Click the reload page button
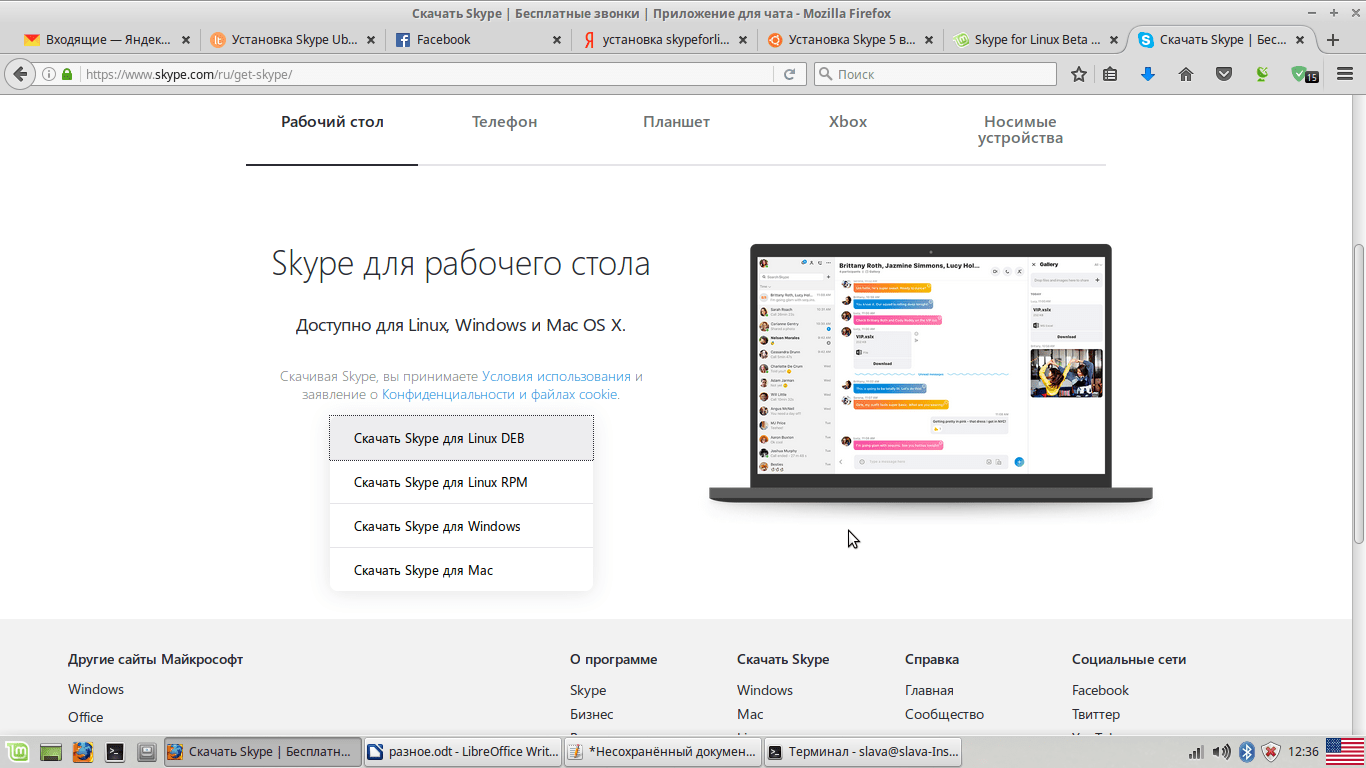This screenshot has width=1366, height=768. [x=789, y=74]
